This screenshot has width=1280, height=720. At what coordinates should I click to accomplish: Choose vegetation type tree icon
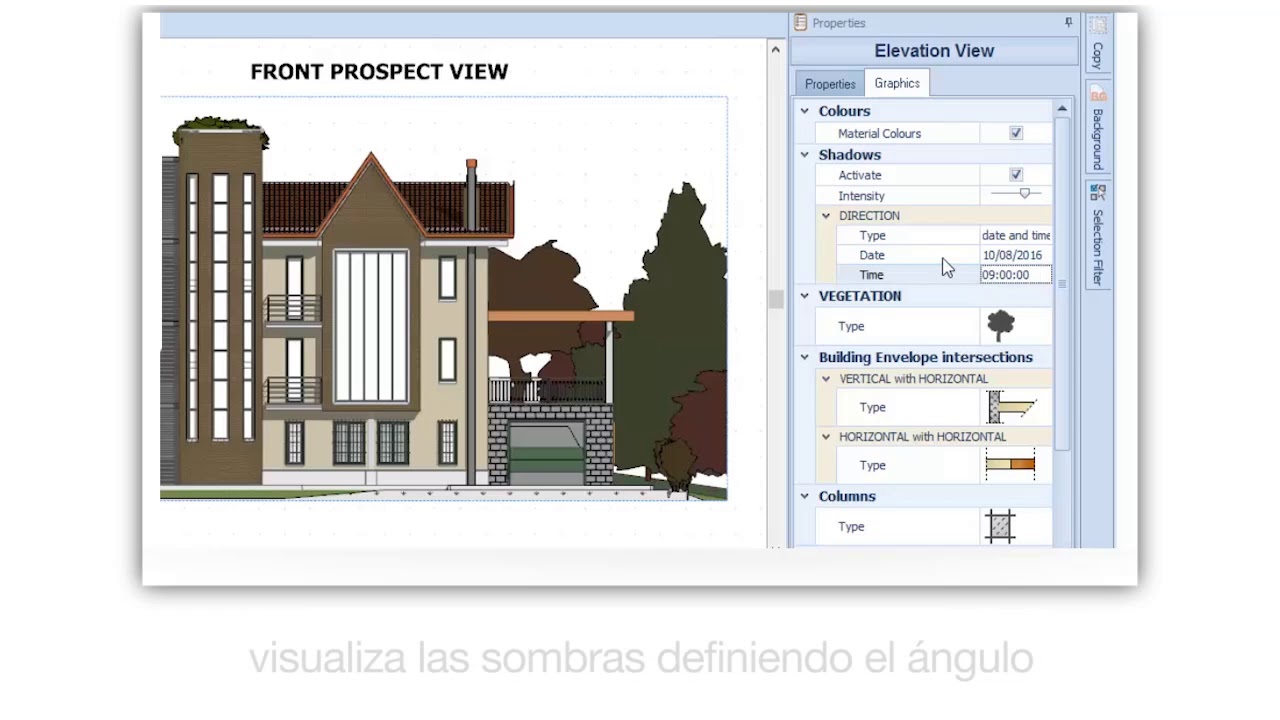coord(1000,326)
